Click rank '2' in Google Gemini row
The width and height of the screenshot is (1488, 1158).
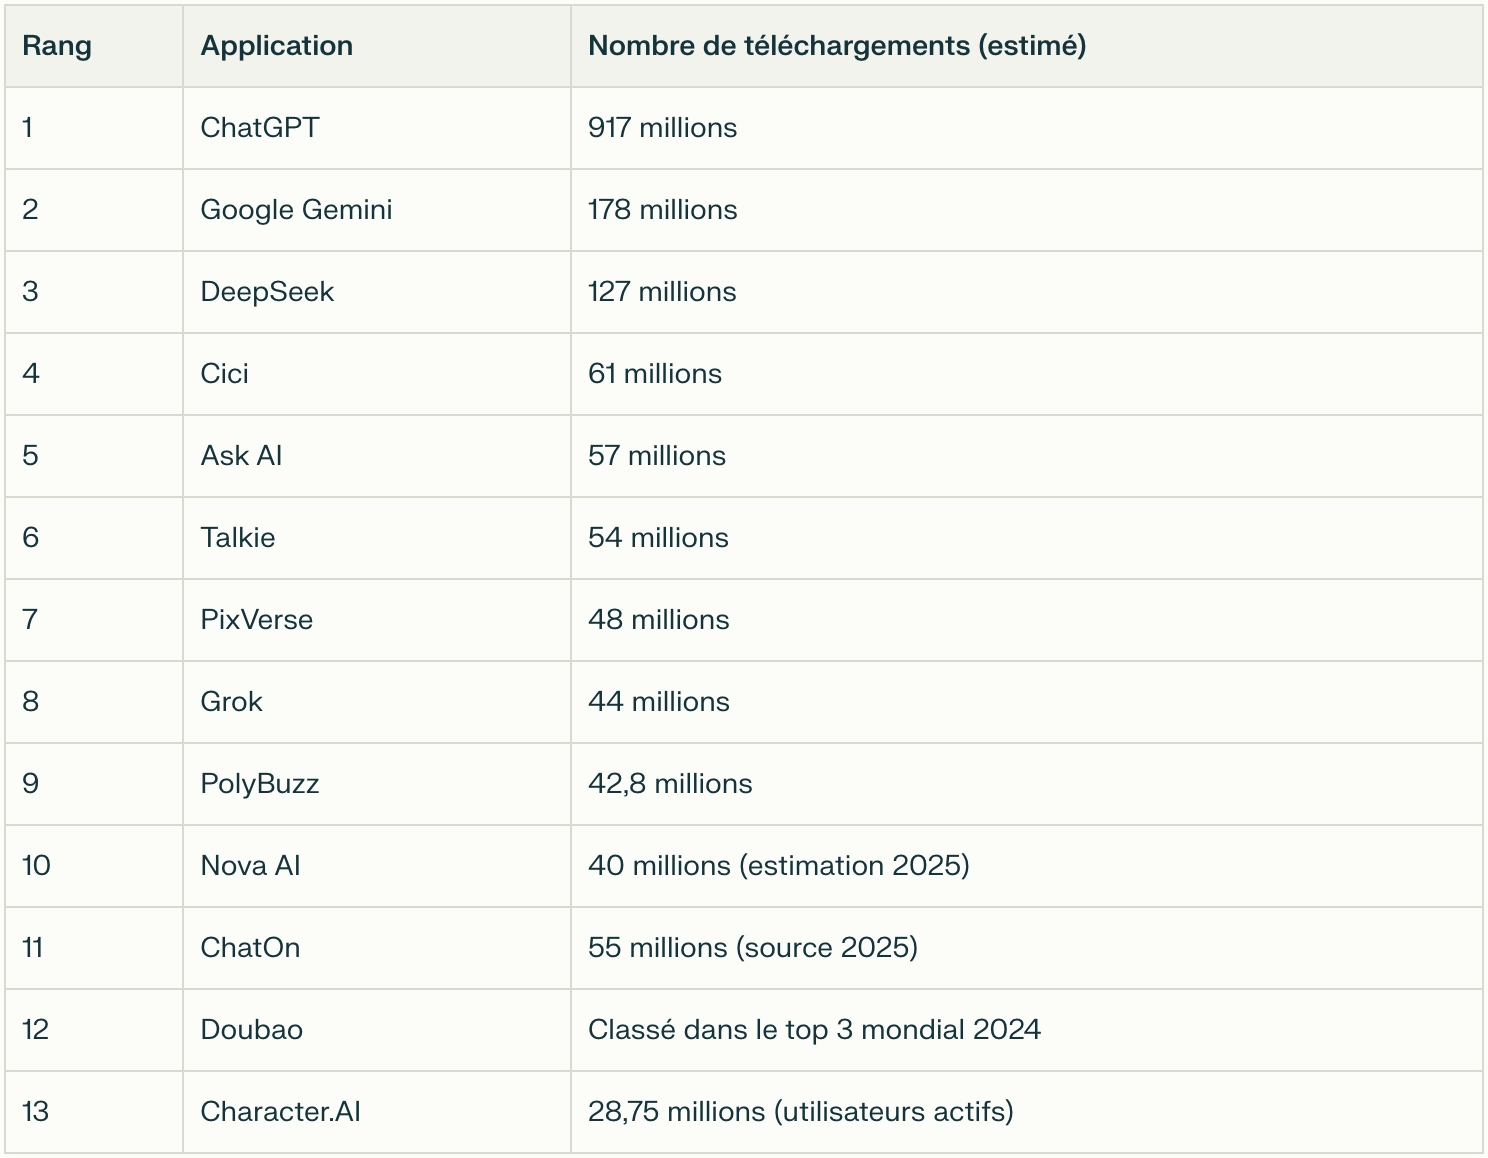pos(31,210)
